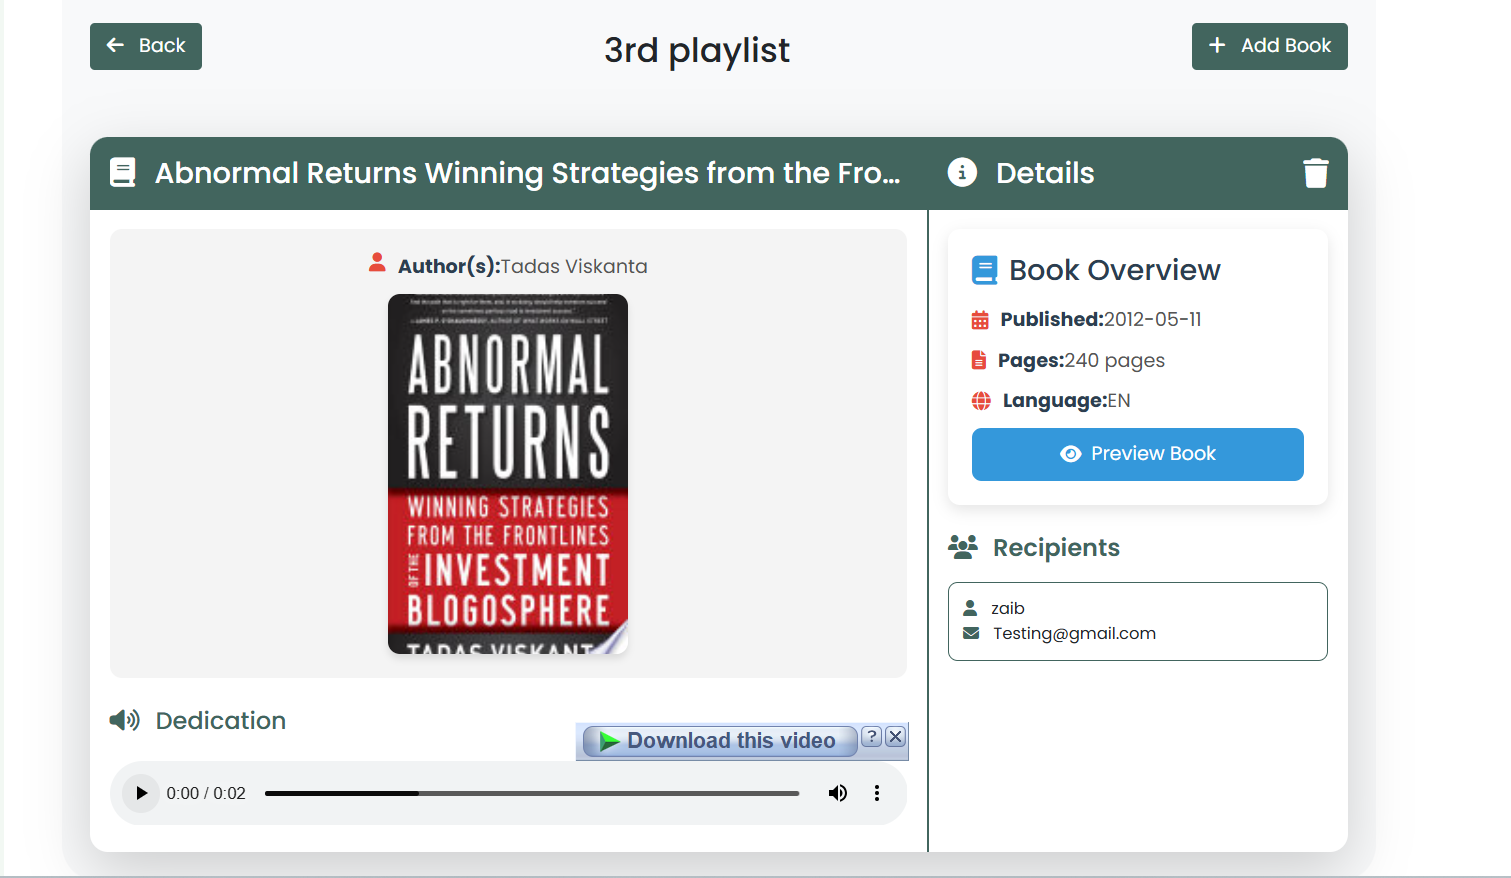Click the Details info icon

962,173
